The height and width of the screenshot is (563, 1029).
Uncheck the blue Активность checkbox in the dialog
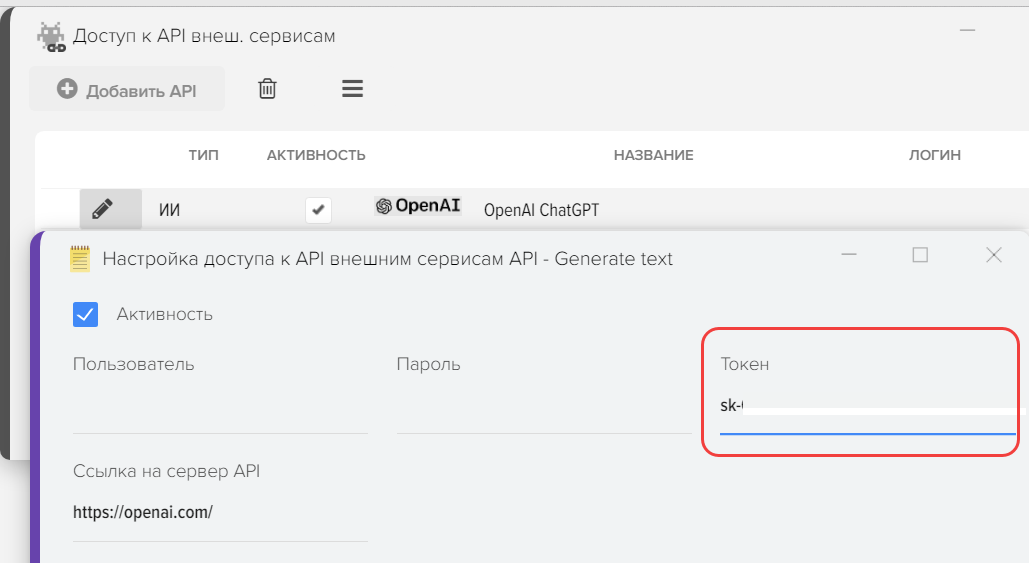[x=86, y=314]
